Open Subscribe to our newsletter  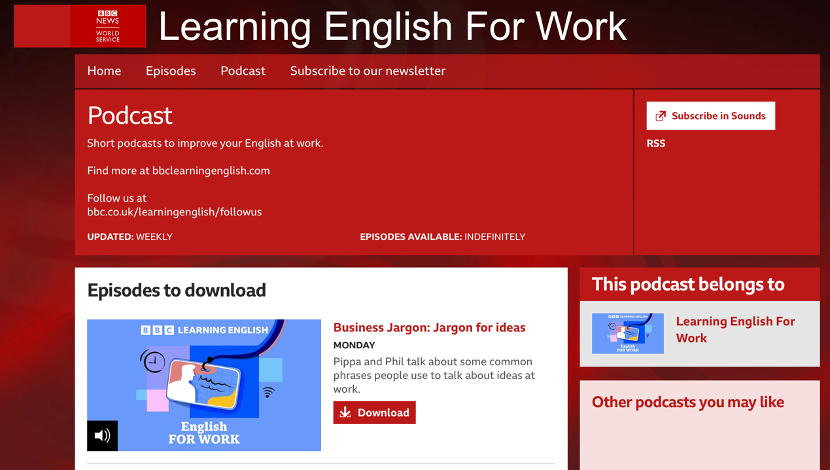[x=367, y=71]
